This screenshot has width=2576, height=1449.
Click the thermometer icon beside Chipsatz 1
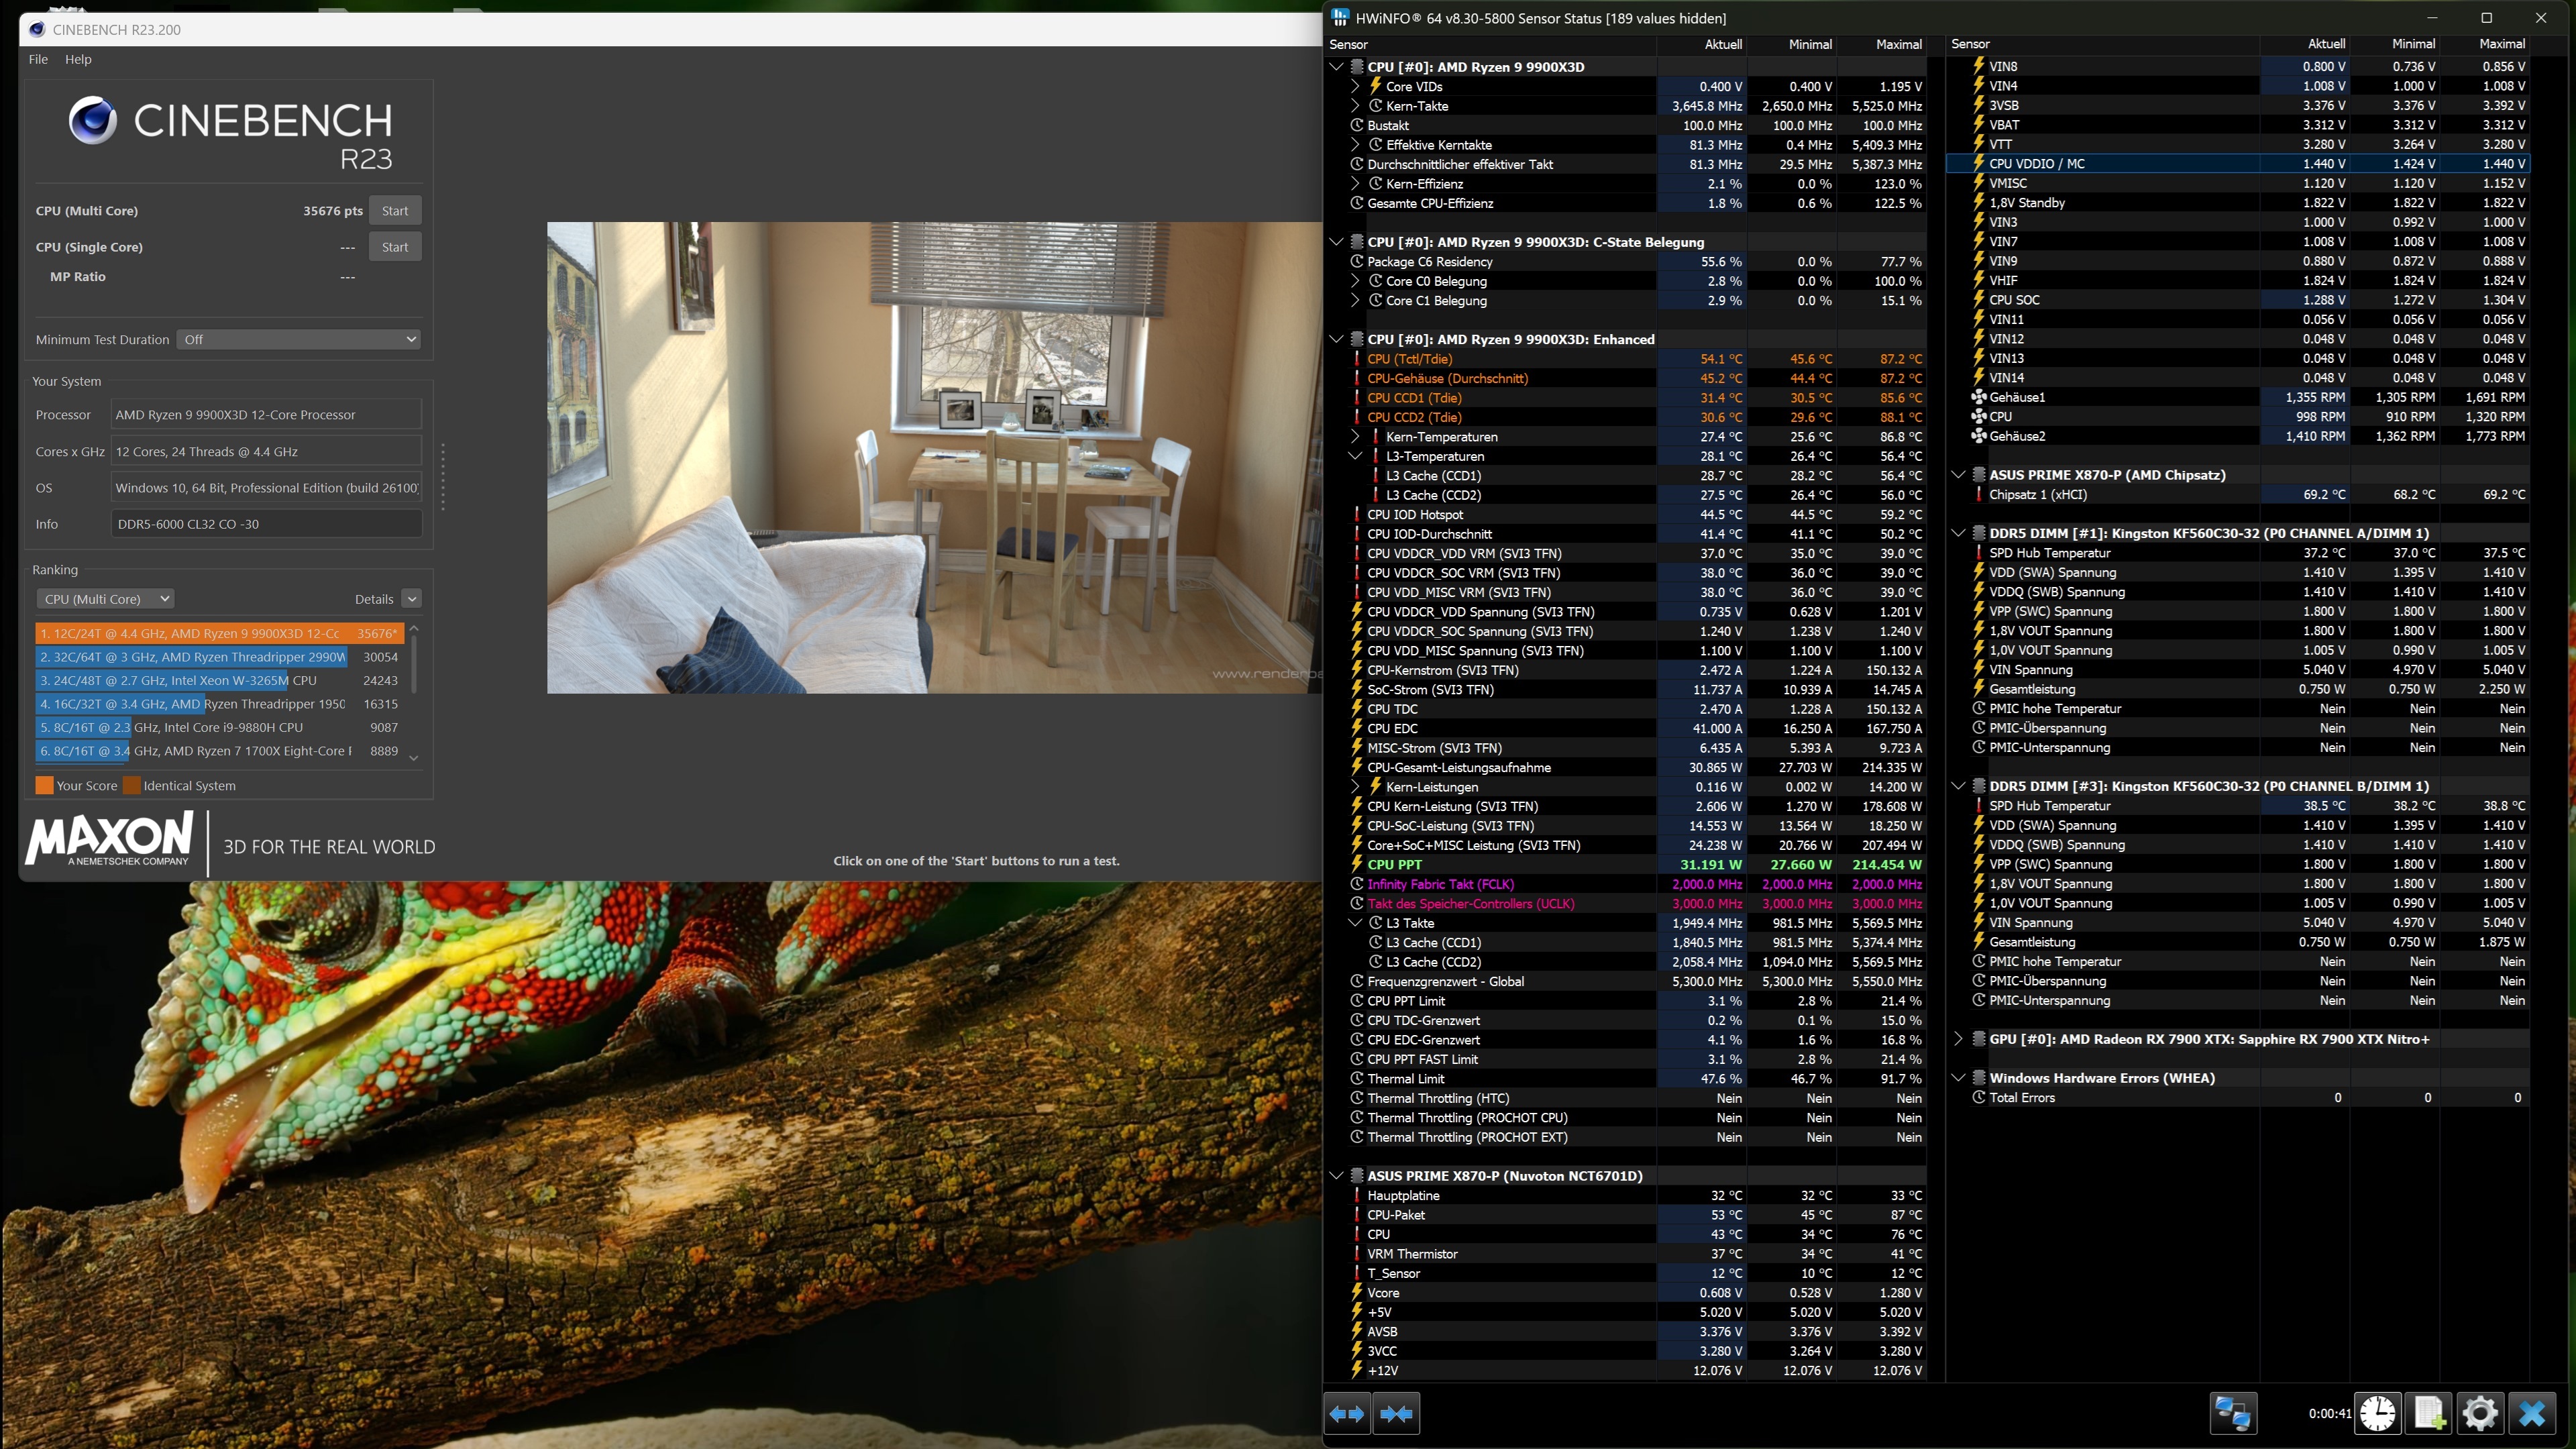click(1978, 494)
